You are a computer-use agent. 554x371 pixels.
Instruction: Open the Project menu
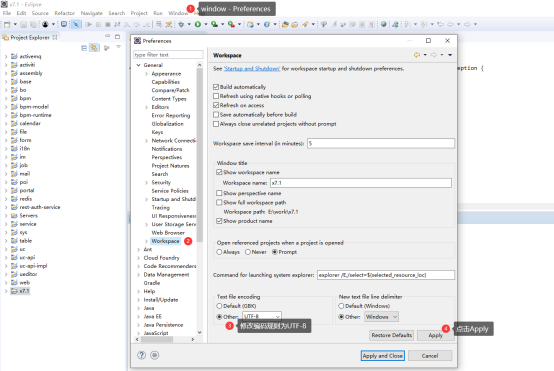click(x=139, y=13)
